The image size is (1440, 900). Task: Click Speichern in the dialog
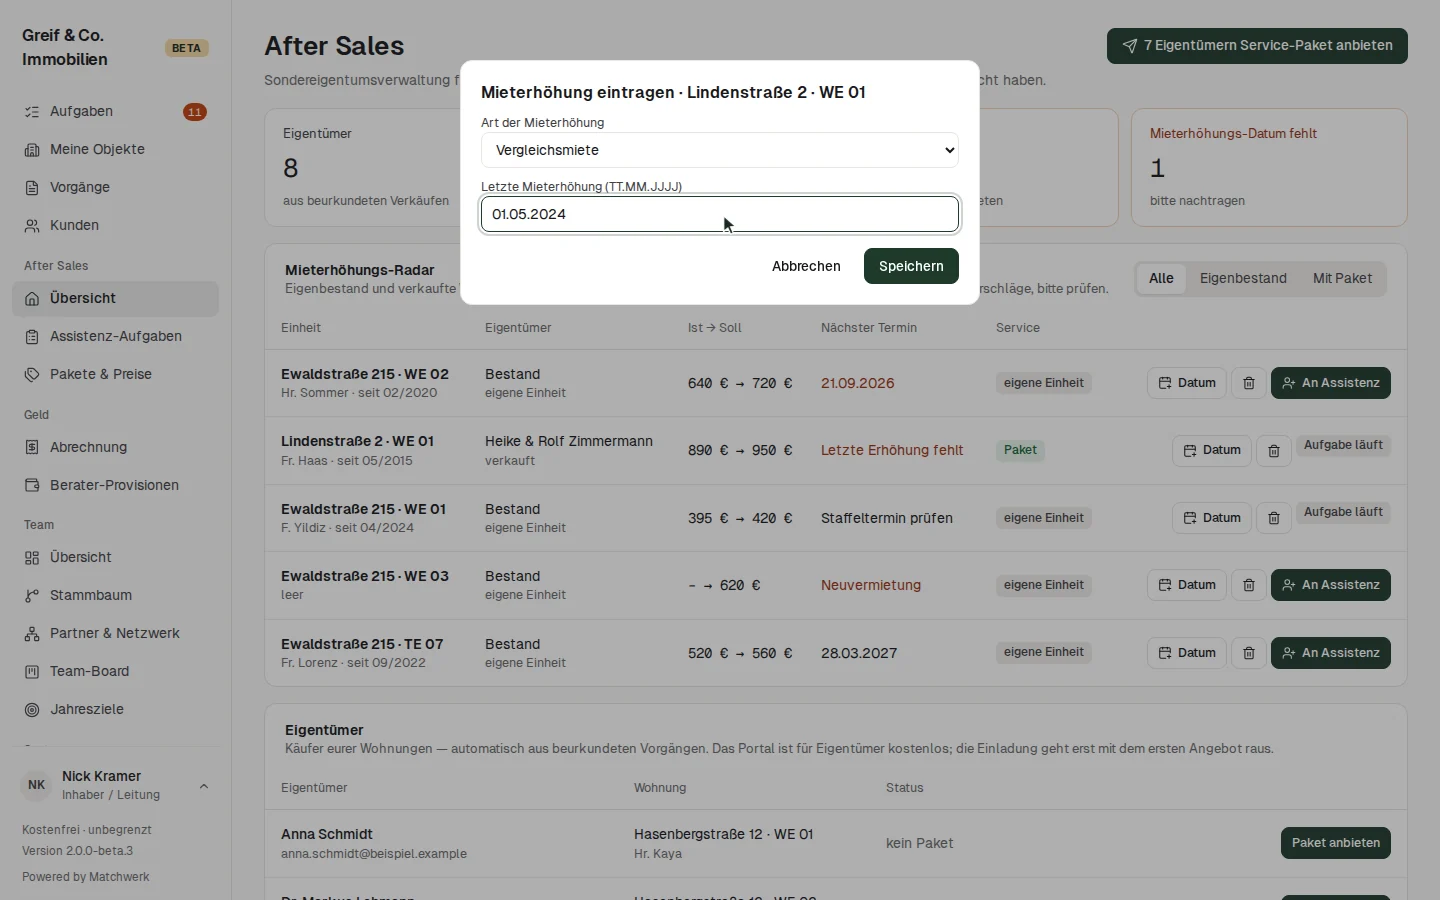911,266
